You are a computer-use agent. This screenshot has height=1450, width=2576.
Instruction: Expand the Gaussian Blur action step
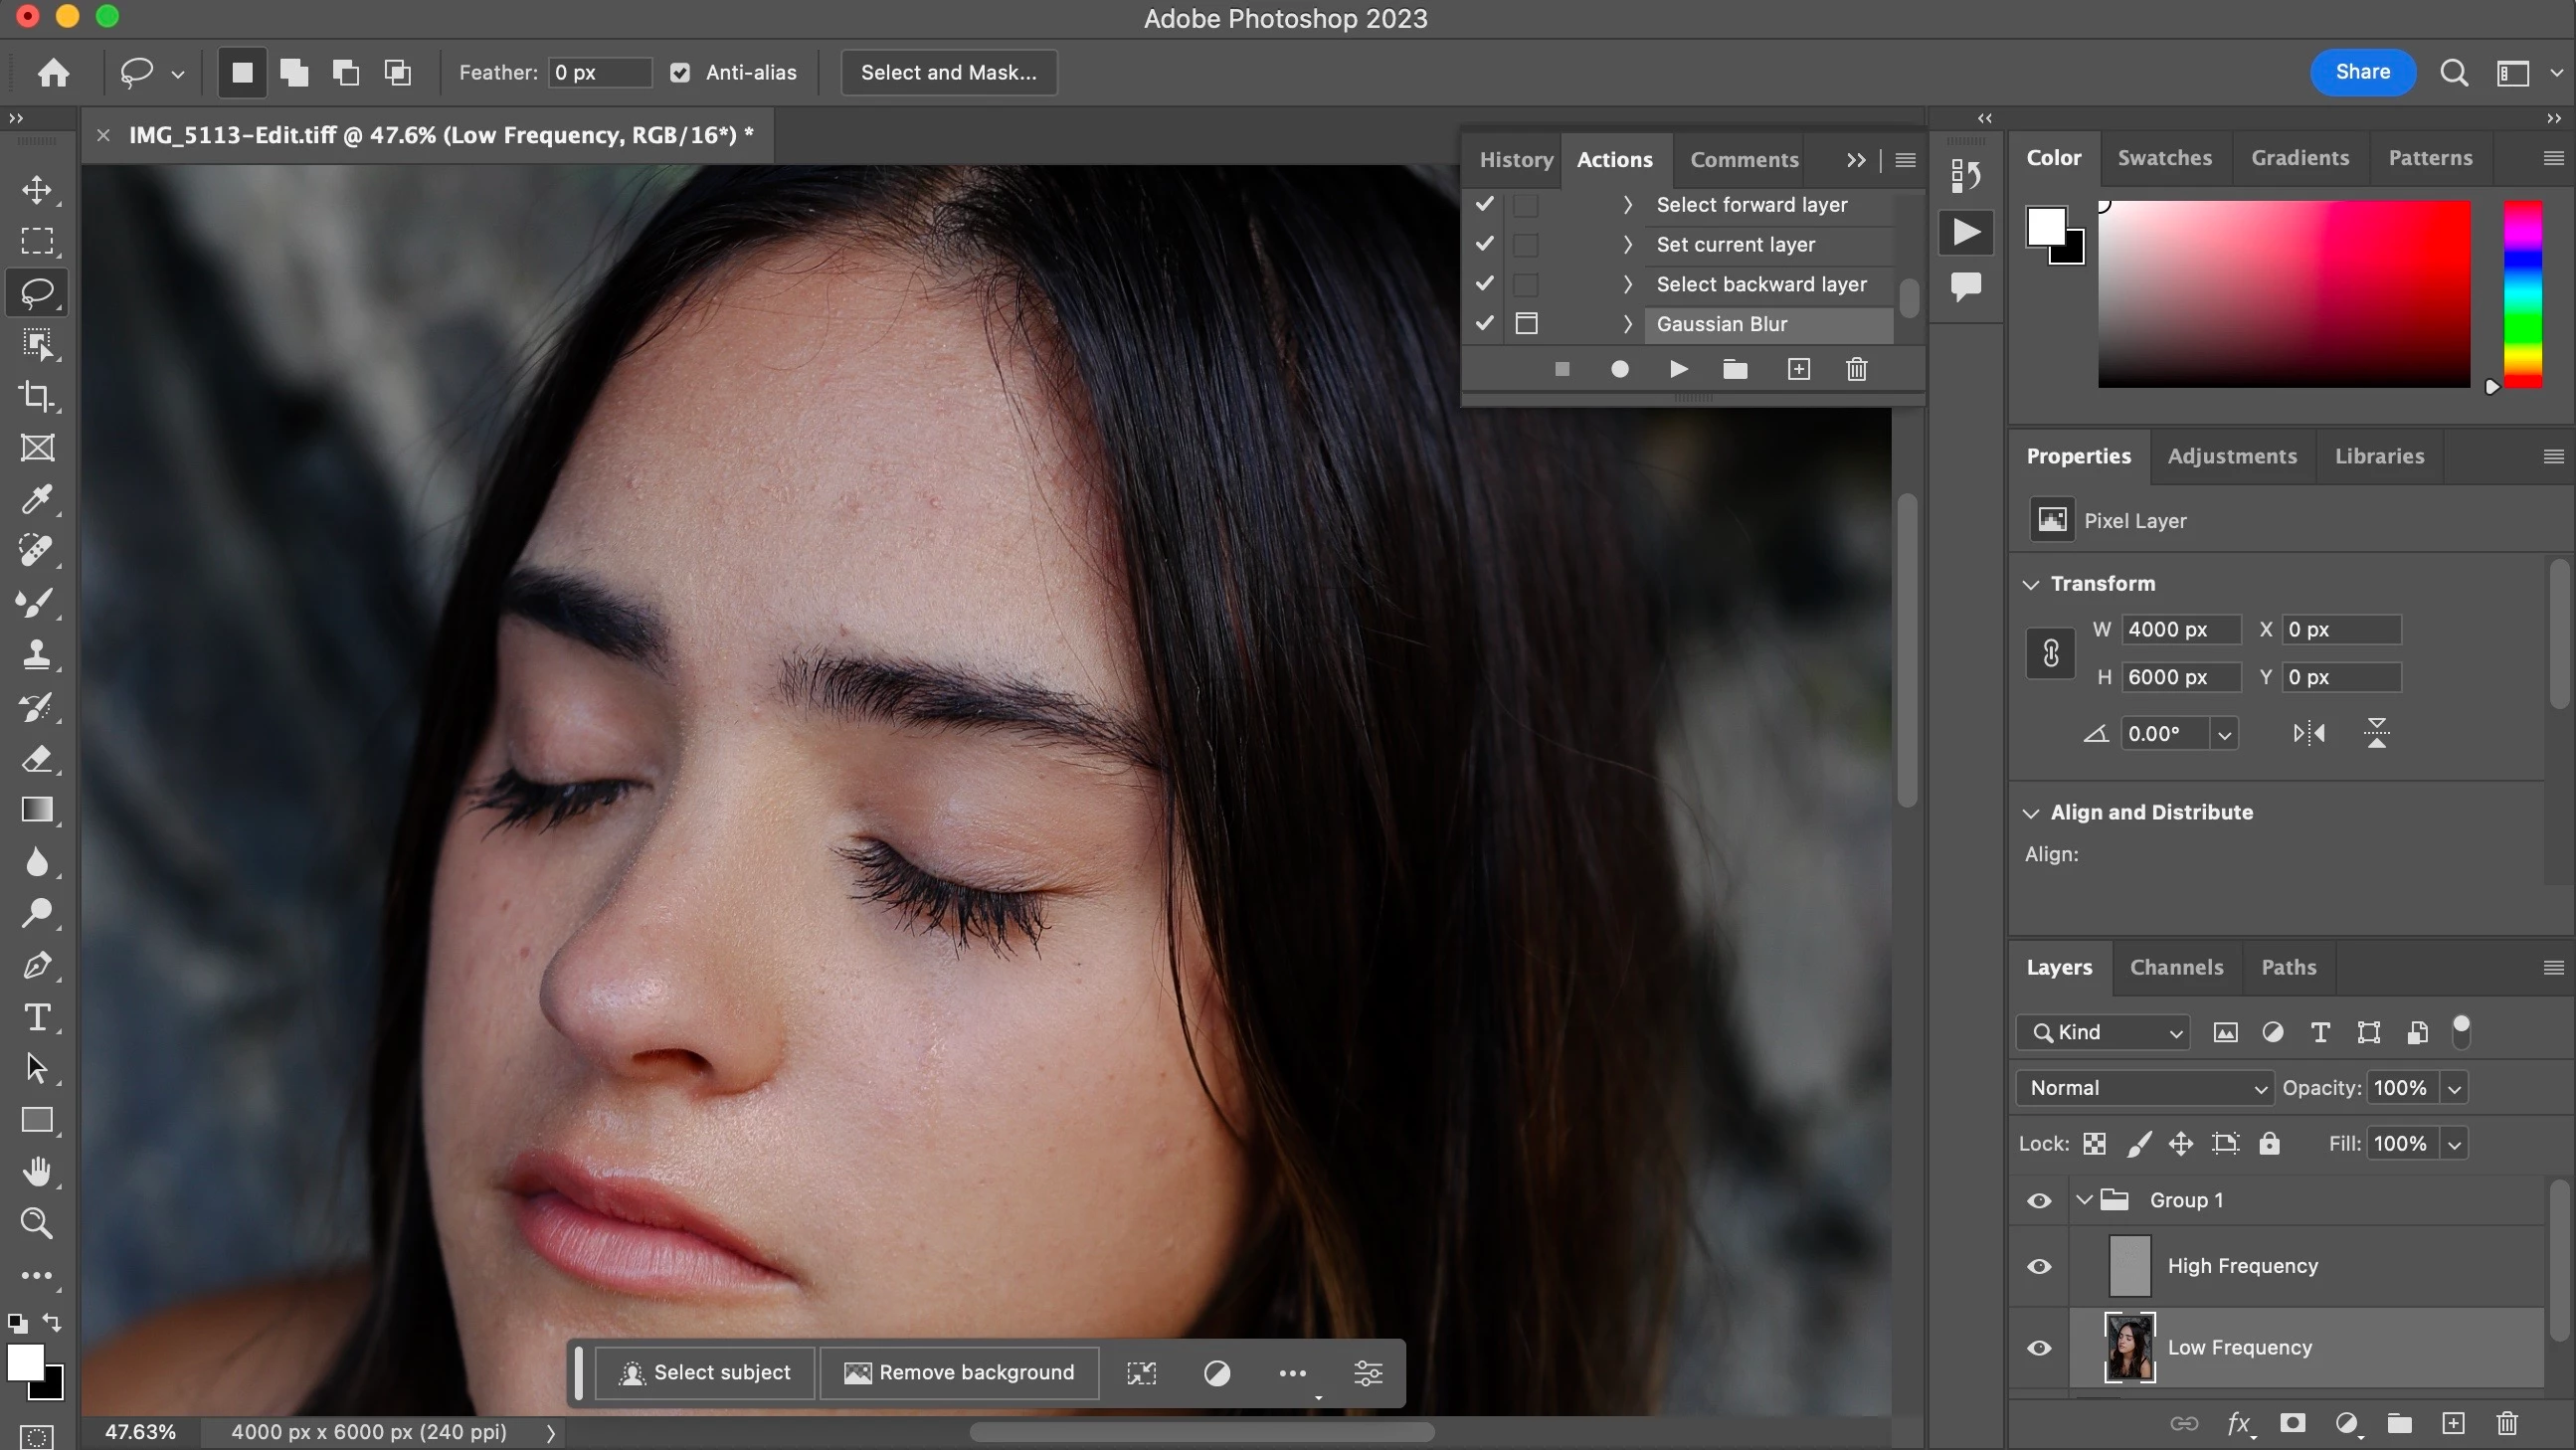click(1627, 324)
